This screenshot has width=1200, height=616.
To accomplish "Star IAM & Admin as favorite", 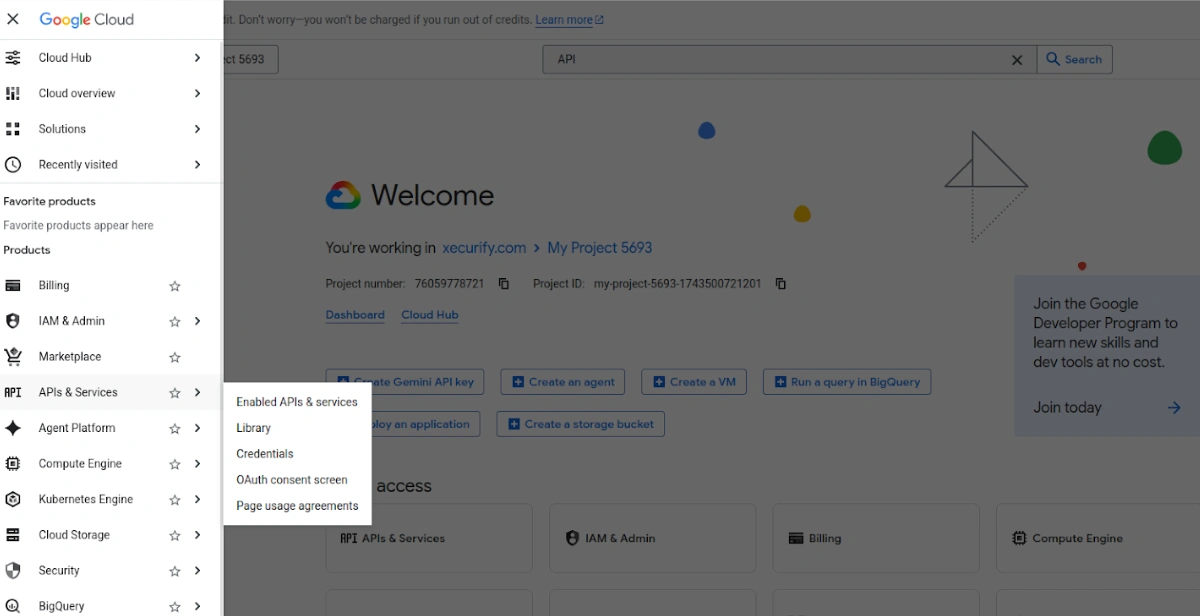I will [175, 322].
